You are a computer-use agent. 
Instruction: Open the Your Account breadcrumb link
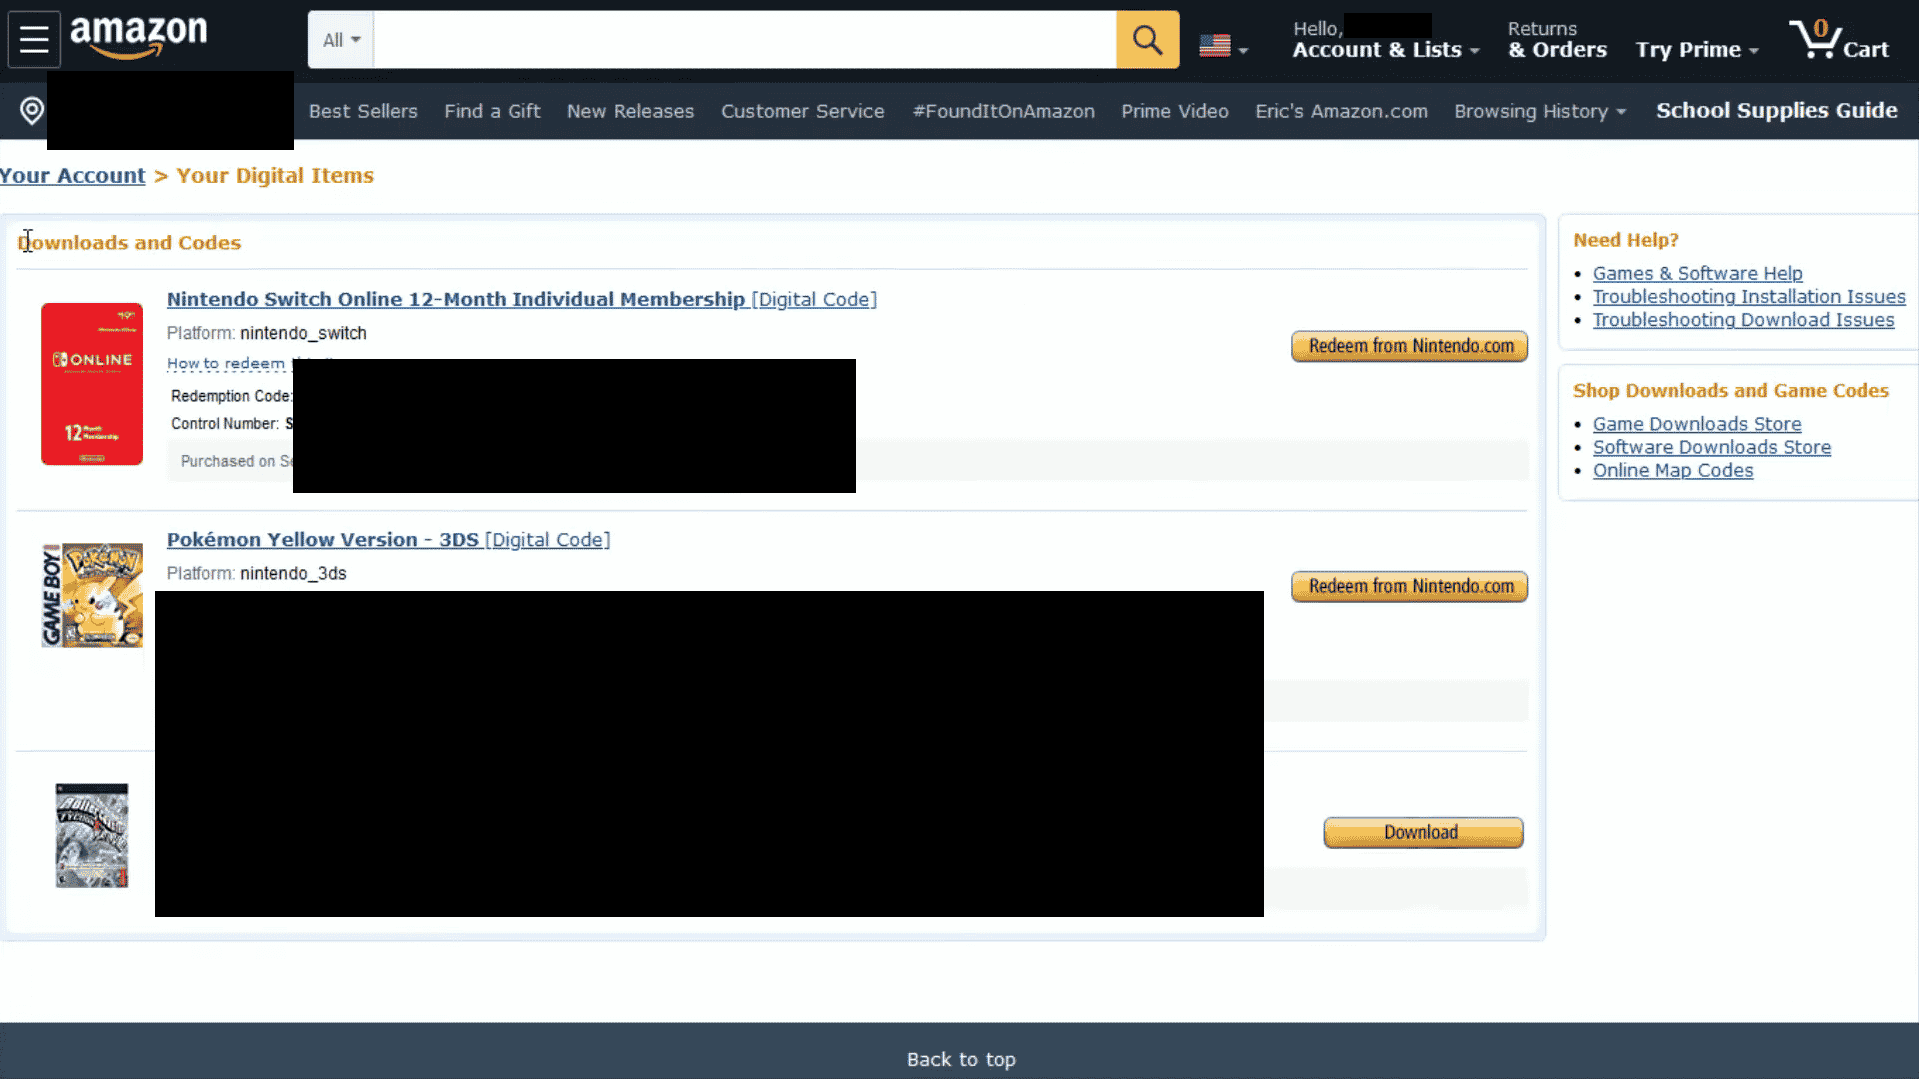tap(72, 175)
